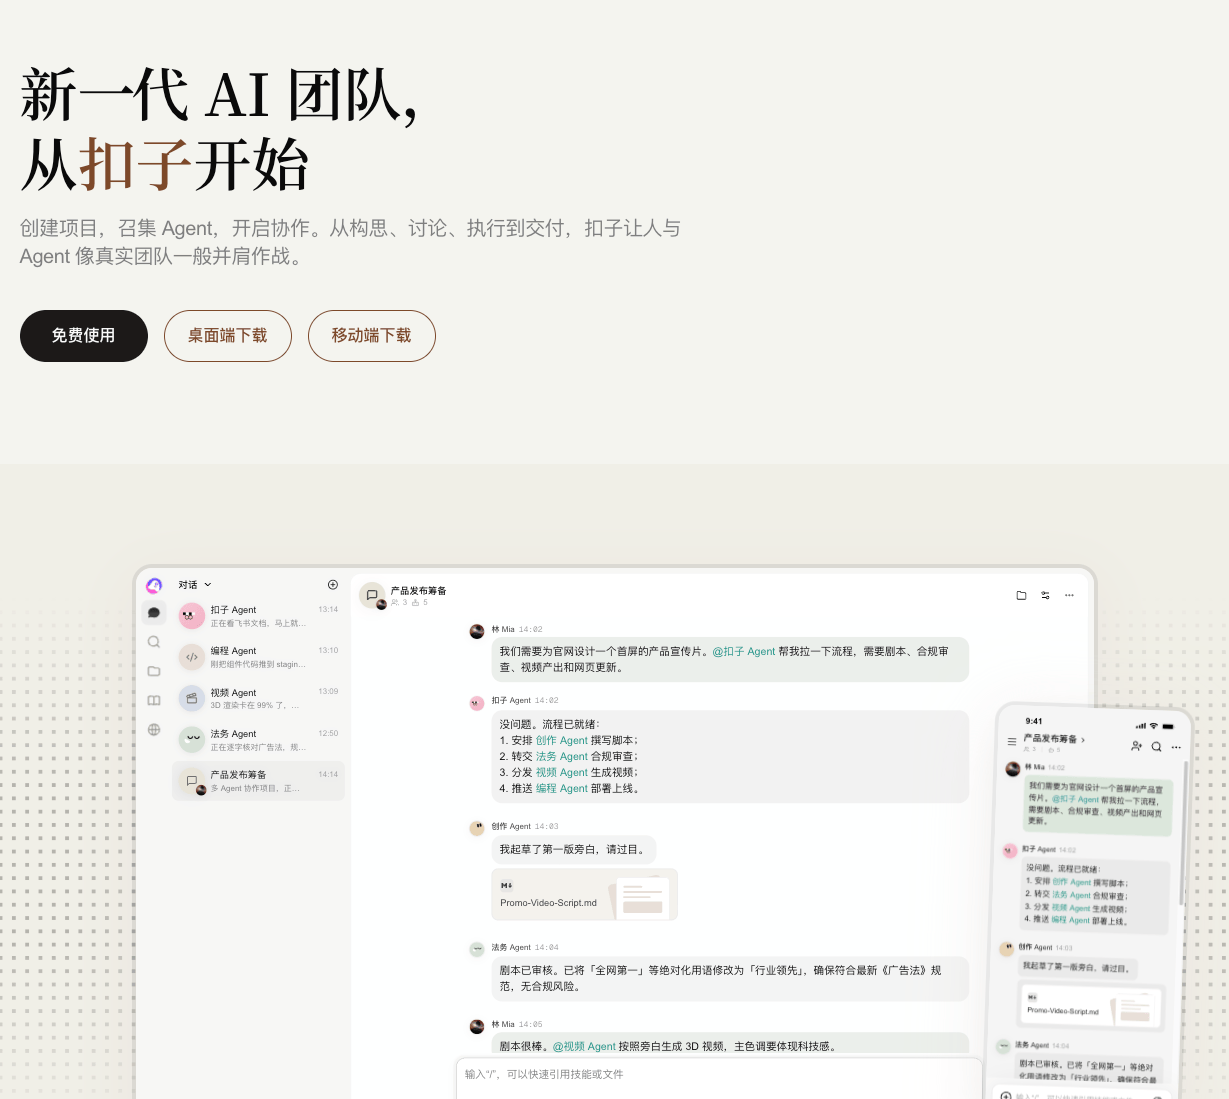The width and height of the screenshot is (1229, 1099).
Task: Open chat settings sliders icon
Action: tap(1045, 595)
